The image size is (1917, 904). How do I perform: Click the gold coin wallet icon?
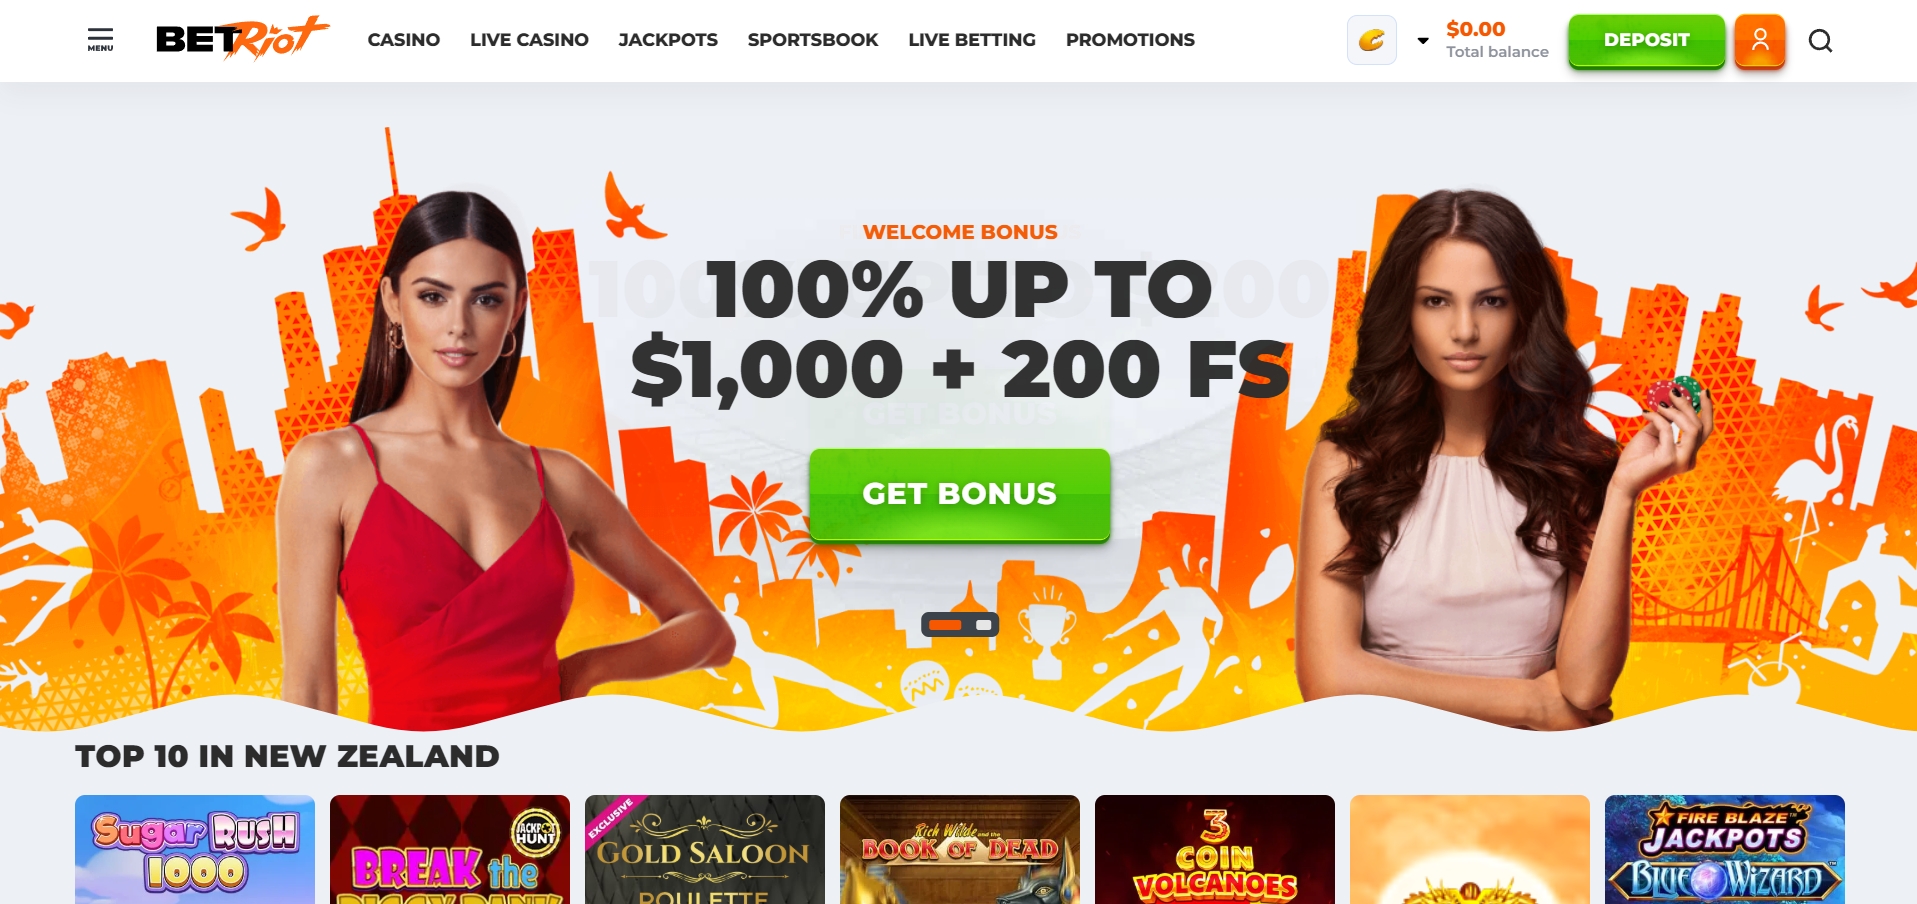1372,41
